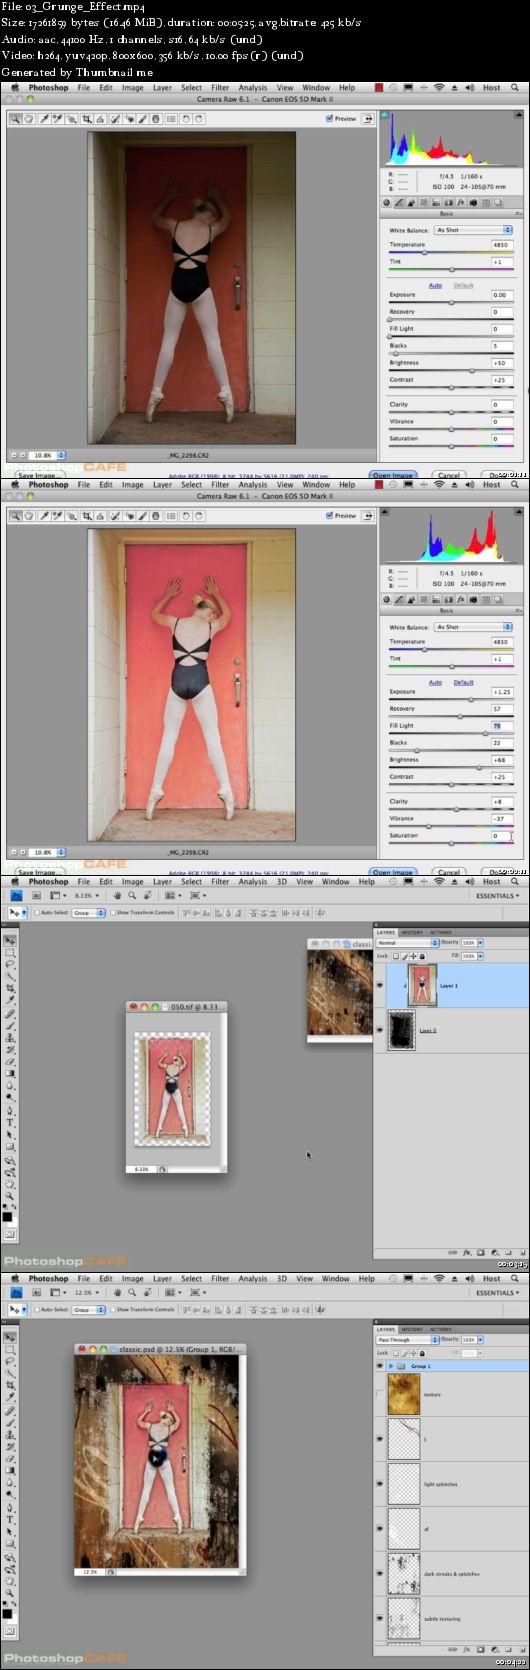
Task: Enable Auto-Select checkbox in the 050.tif workspace
Action: tap(36, 912)
